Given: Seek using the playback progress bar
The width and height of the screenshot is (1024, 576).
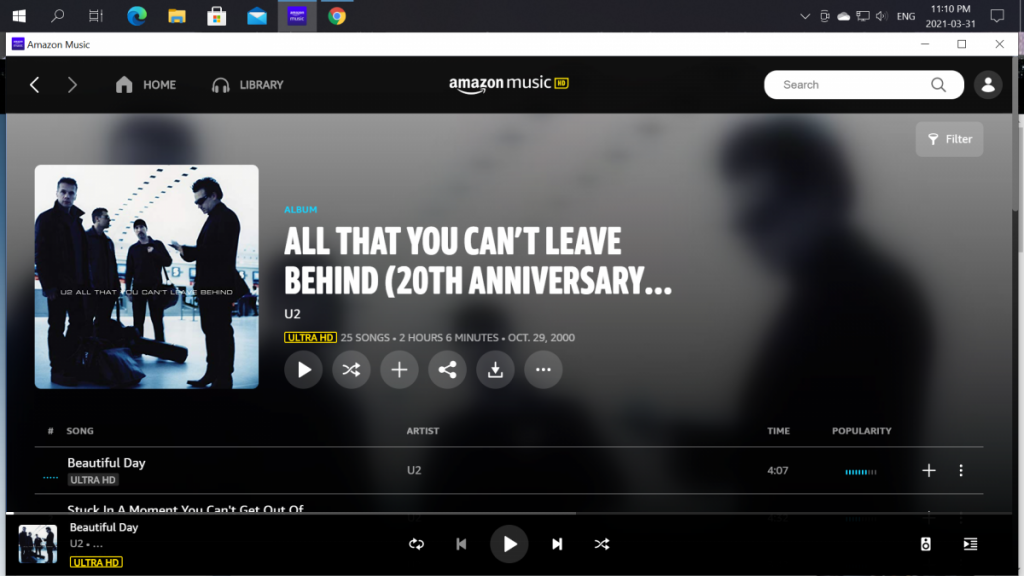Looking at the screenshot, I should [509, 513].
